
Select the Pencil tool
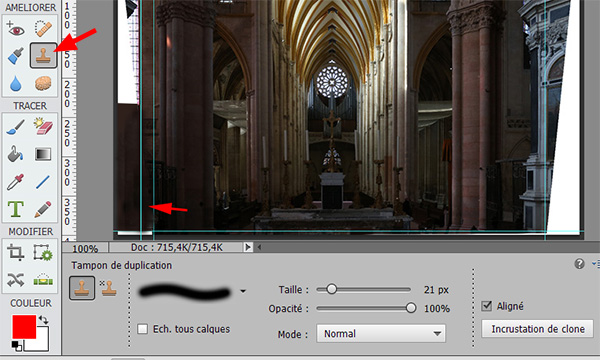point(43,209)
